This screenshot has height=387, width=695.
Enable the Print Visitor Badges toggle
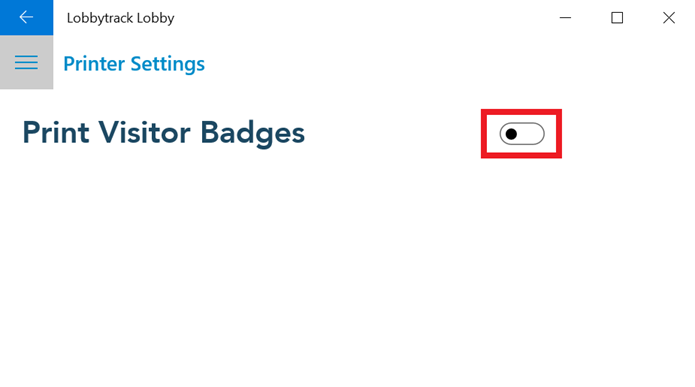522,134
